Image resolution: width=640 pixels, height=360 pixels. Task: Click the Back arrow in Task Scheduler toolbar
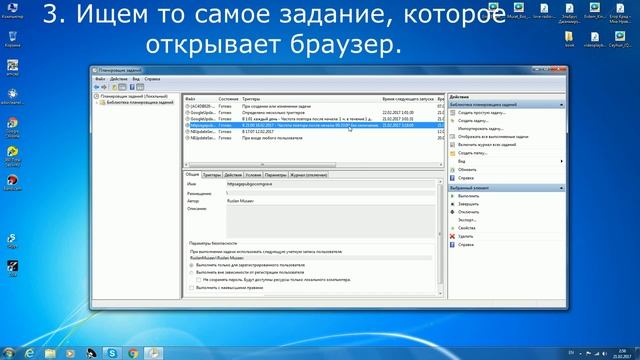click(96, 87)
